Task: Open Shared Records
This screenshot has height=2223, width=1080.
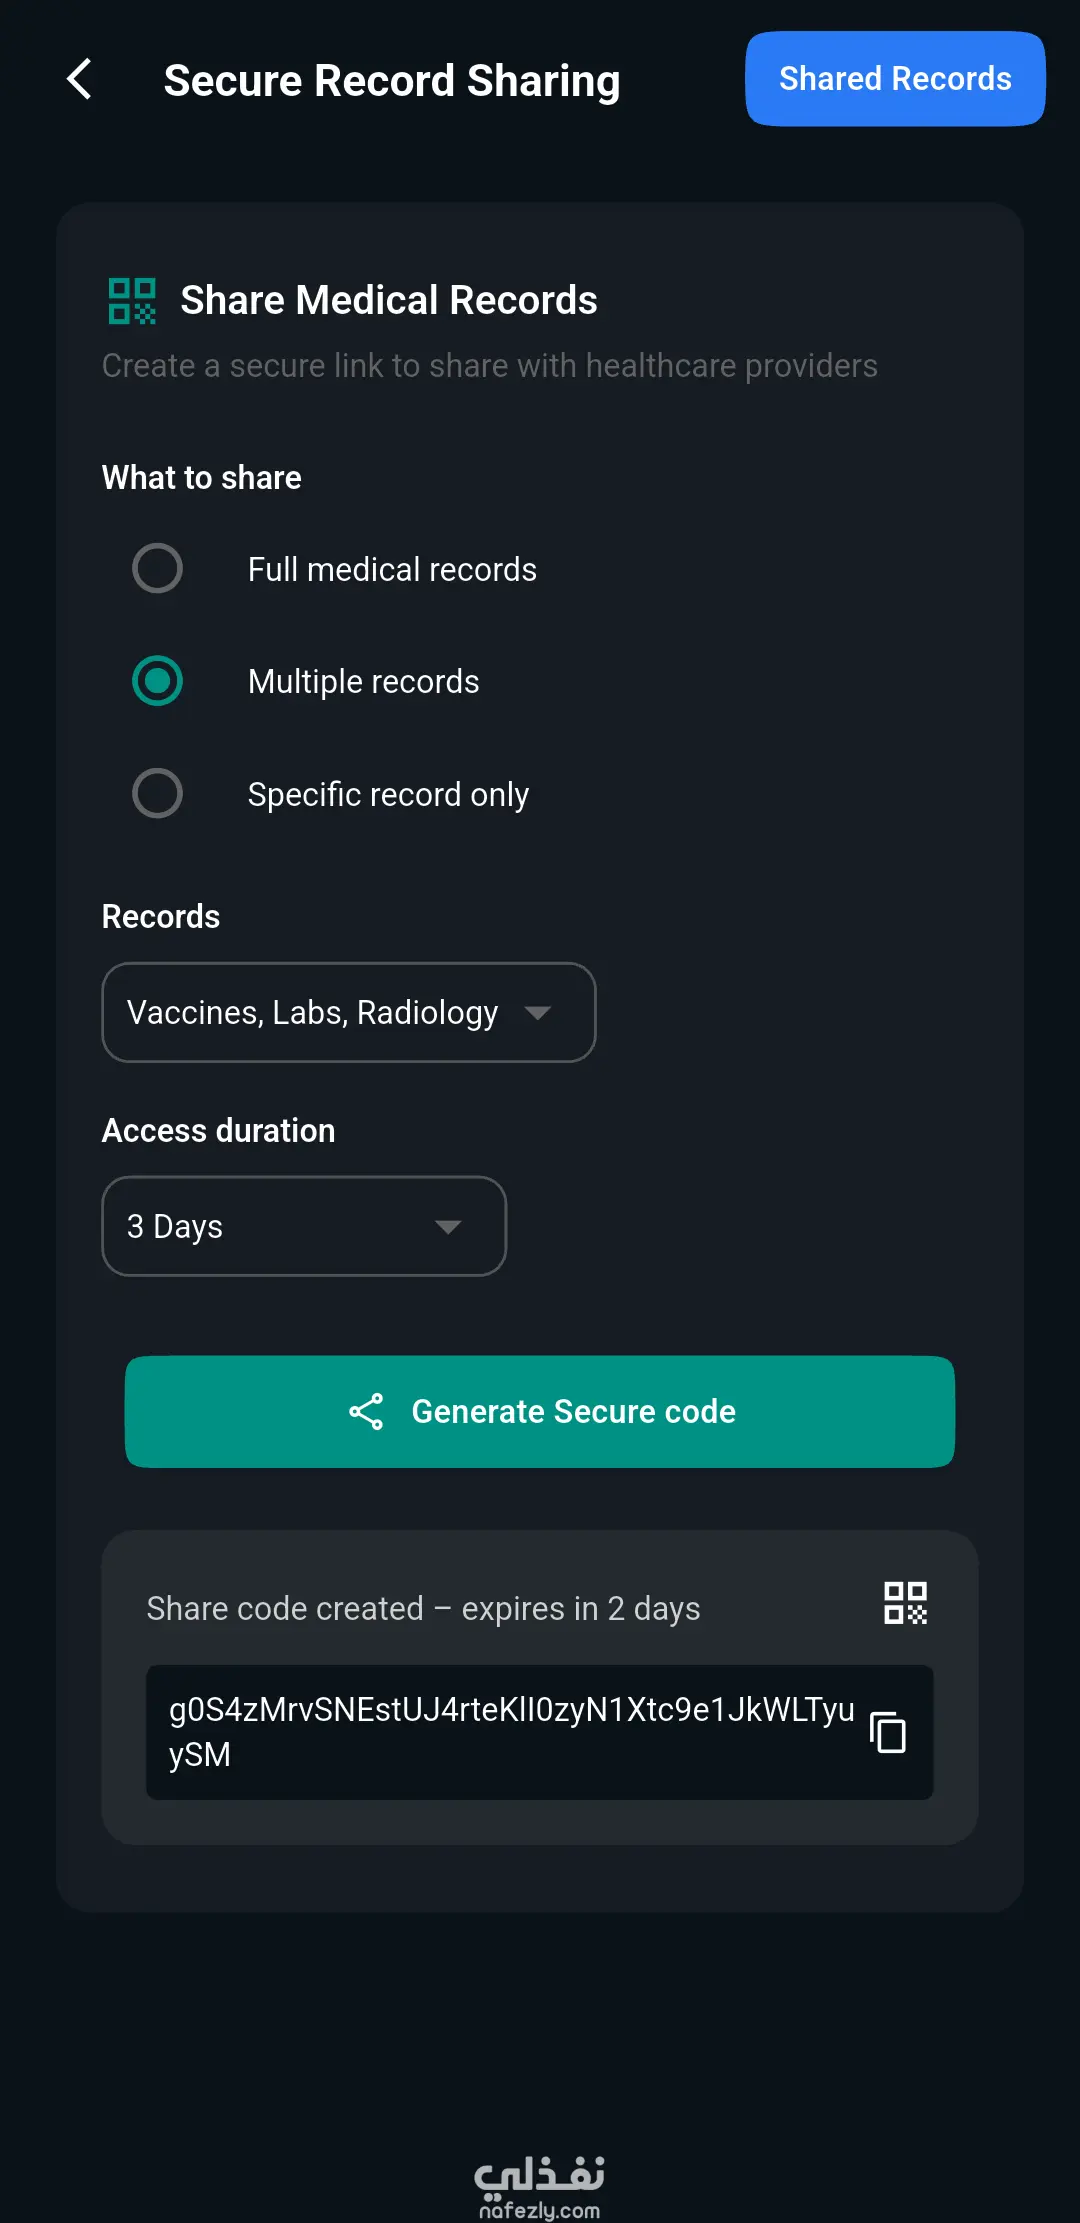Action: click(x=895, y=79)
